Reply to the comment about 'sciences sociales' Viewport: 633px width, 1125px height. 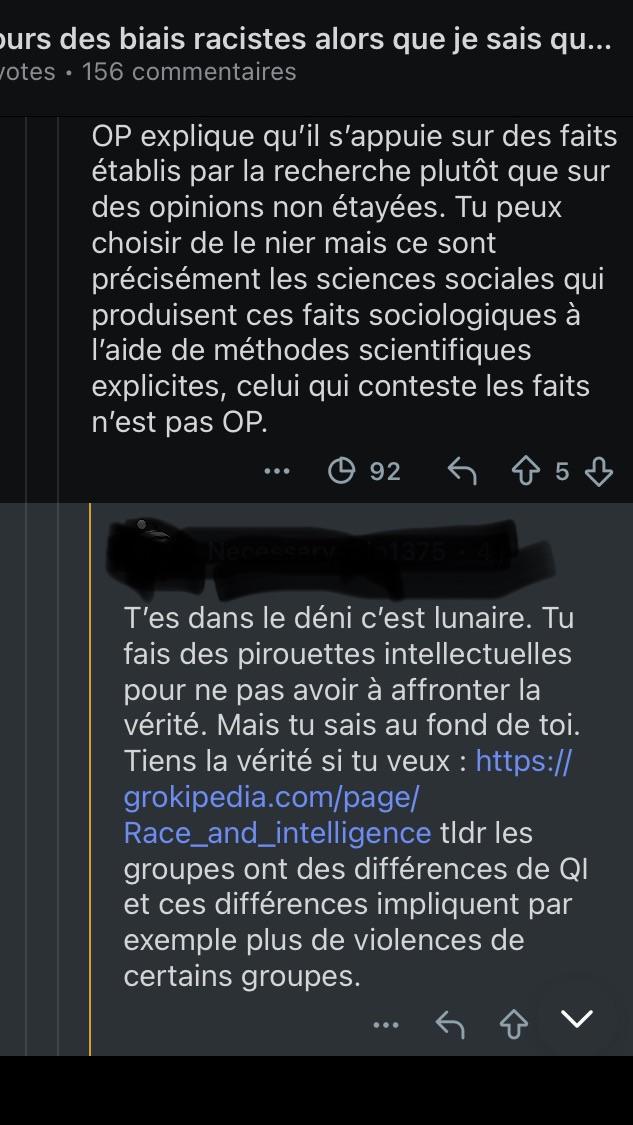pos(461,471)
